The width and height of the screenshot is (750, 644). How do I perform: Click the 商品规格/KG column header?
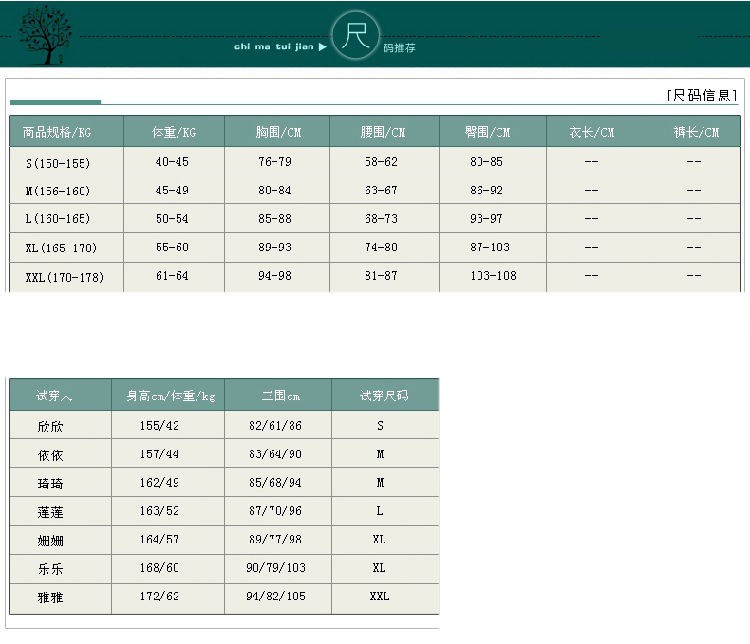point(56,132)
